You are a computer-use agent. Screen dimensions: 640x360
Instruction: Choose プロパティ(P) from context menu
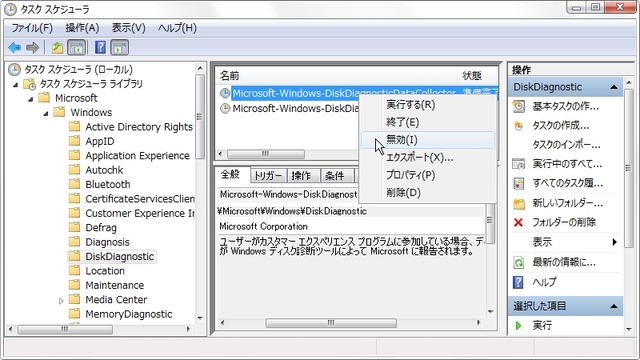428,175
